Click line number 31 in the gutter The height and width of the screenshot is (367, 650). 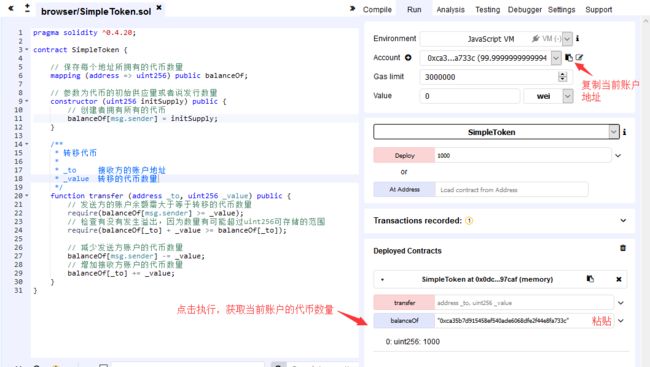click(18, 290)
